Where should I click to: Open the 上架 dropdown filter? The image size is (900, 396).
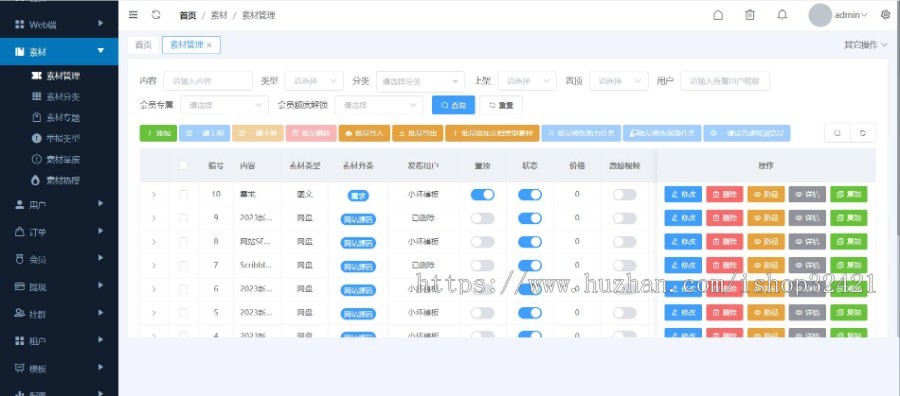[x=527, y=81]
